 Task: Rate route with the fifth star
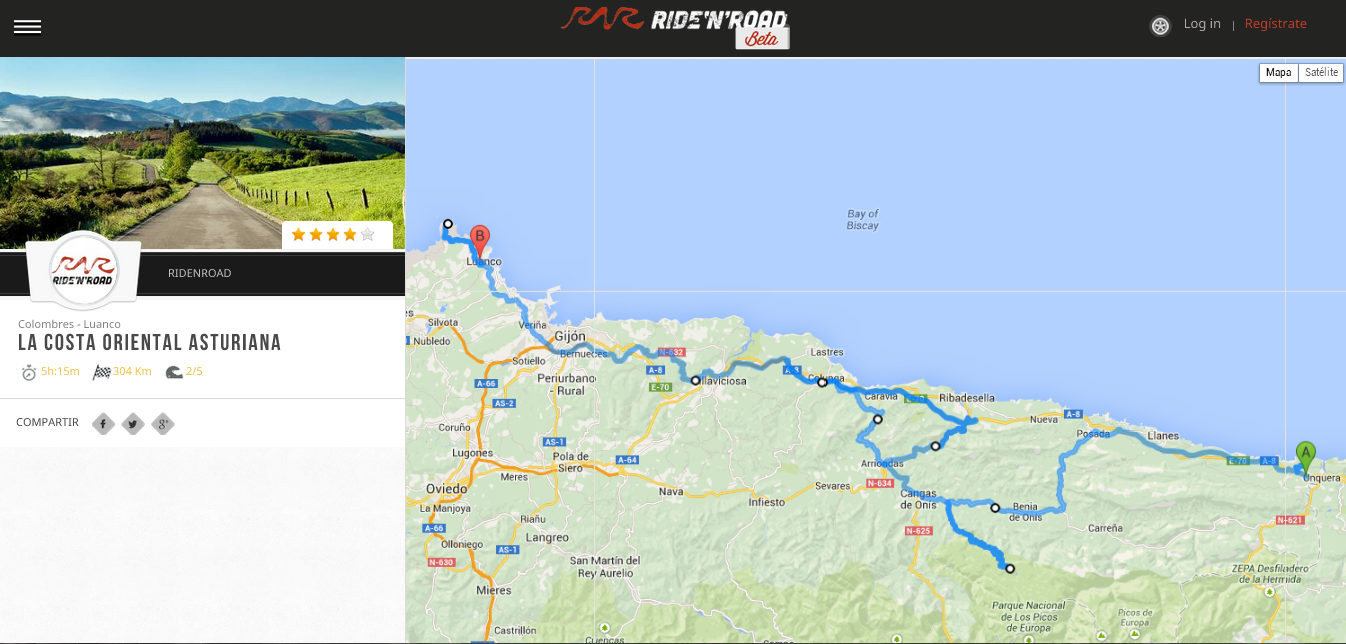367,235
